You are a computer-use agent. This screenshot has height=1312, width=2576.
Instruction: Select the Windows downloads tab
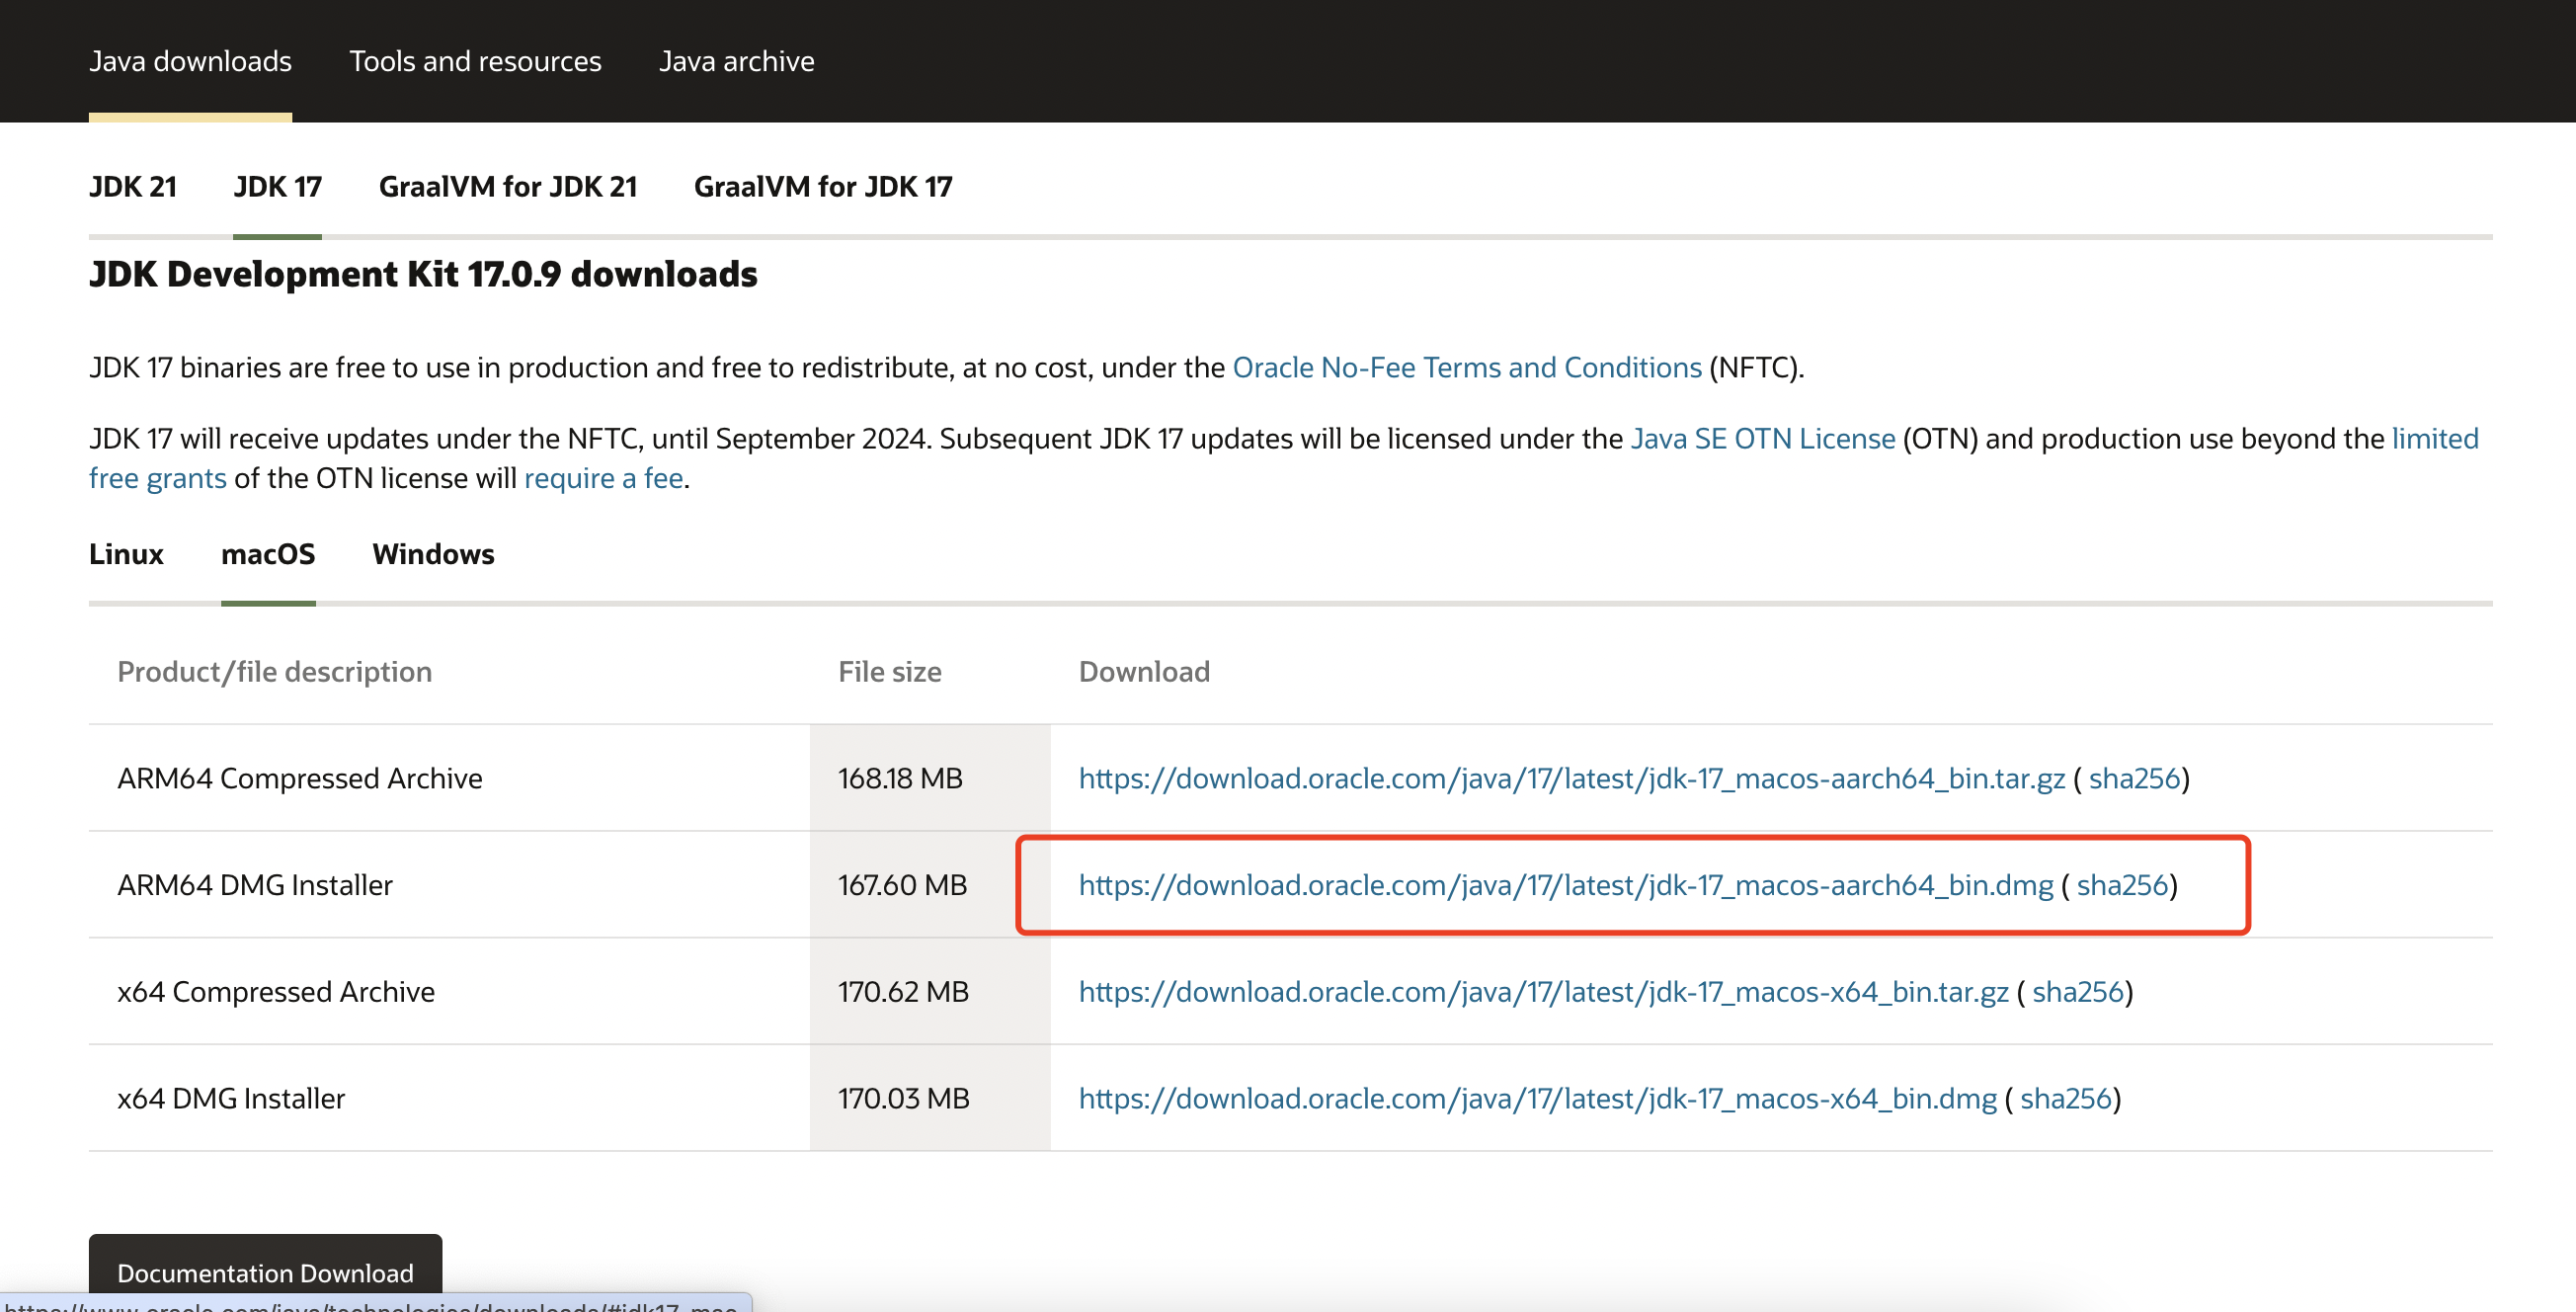(x=434, y=554)
